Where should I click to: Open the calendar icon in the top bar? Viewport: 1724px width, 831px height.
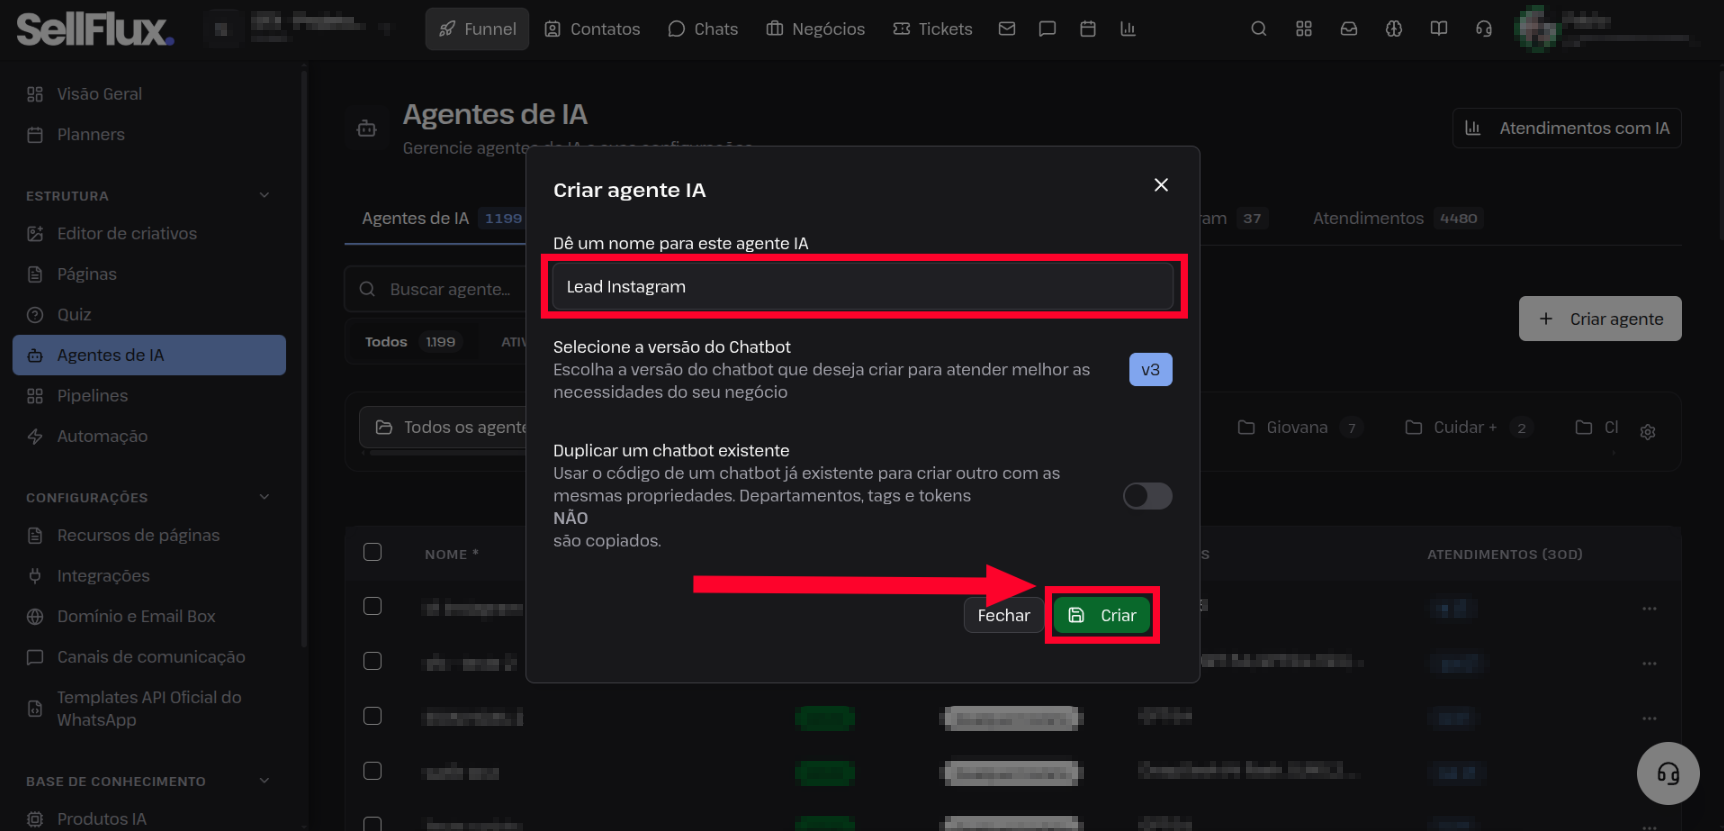point(1088,29)
